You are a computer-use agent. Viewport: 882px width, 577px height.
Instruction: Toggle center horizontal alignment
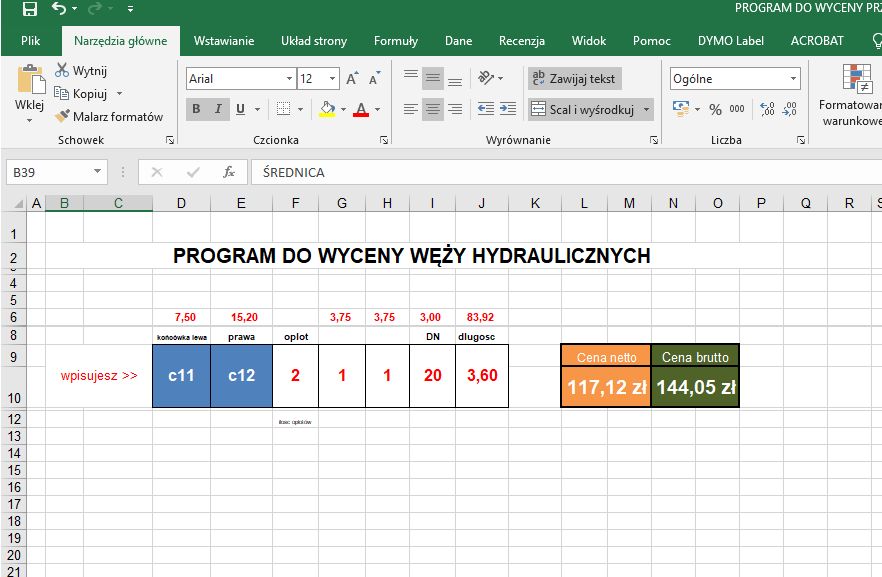click(433, 109)
